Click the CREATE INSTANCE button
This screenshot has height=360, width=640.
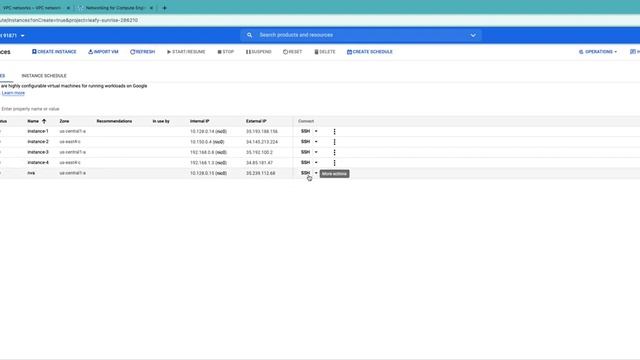click(54, 52)
